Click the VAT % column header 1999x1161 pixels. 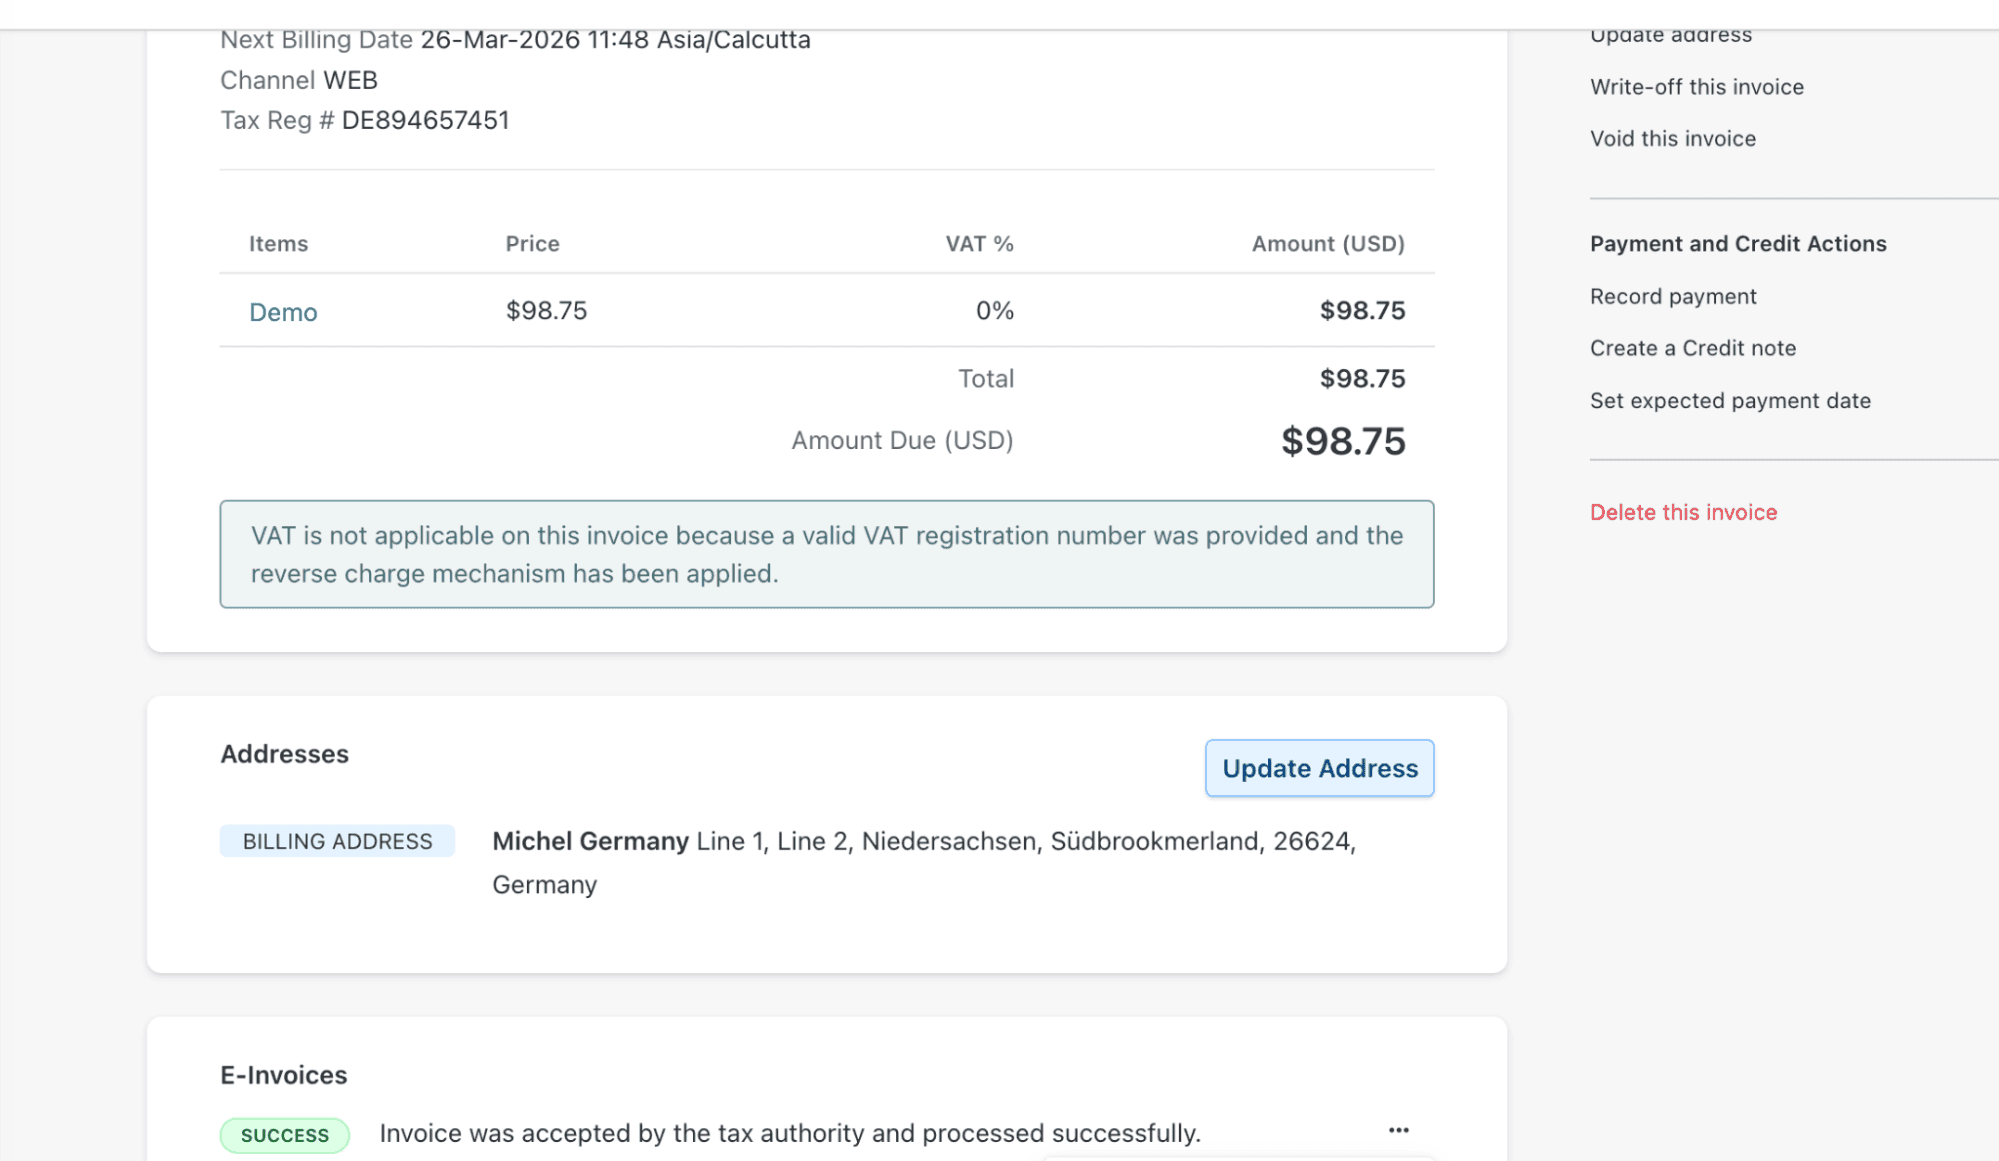click(x=978, y=244)
